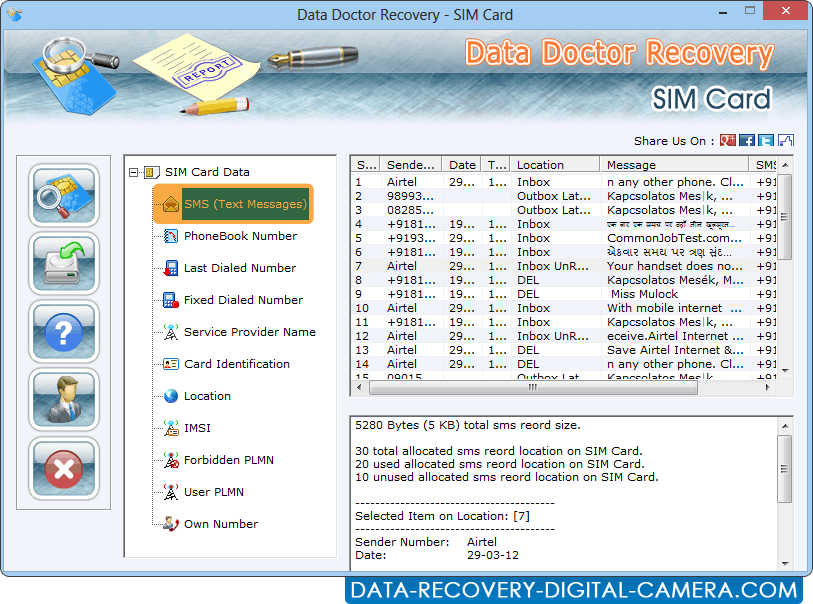Image resolution: width=813 pixels, height=604 pixels.
Task: Open Card Identification tree item
Action: [236, 364]
